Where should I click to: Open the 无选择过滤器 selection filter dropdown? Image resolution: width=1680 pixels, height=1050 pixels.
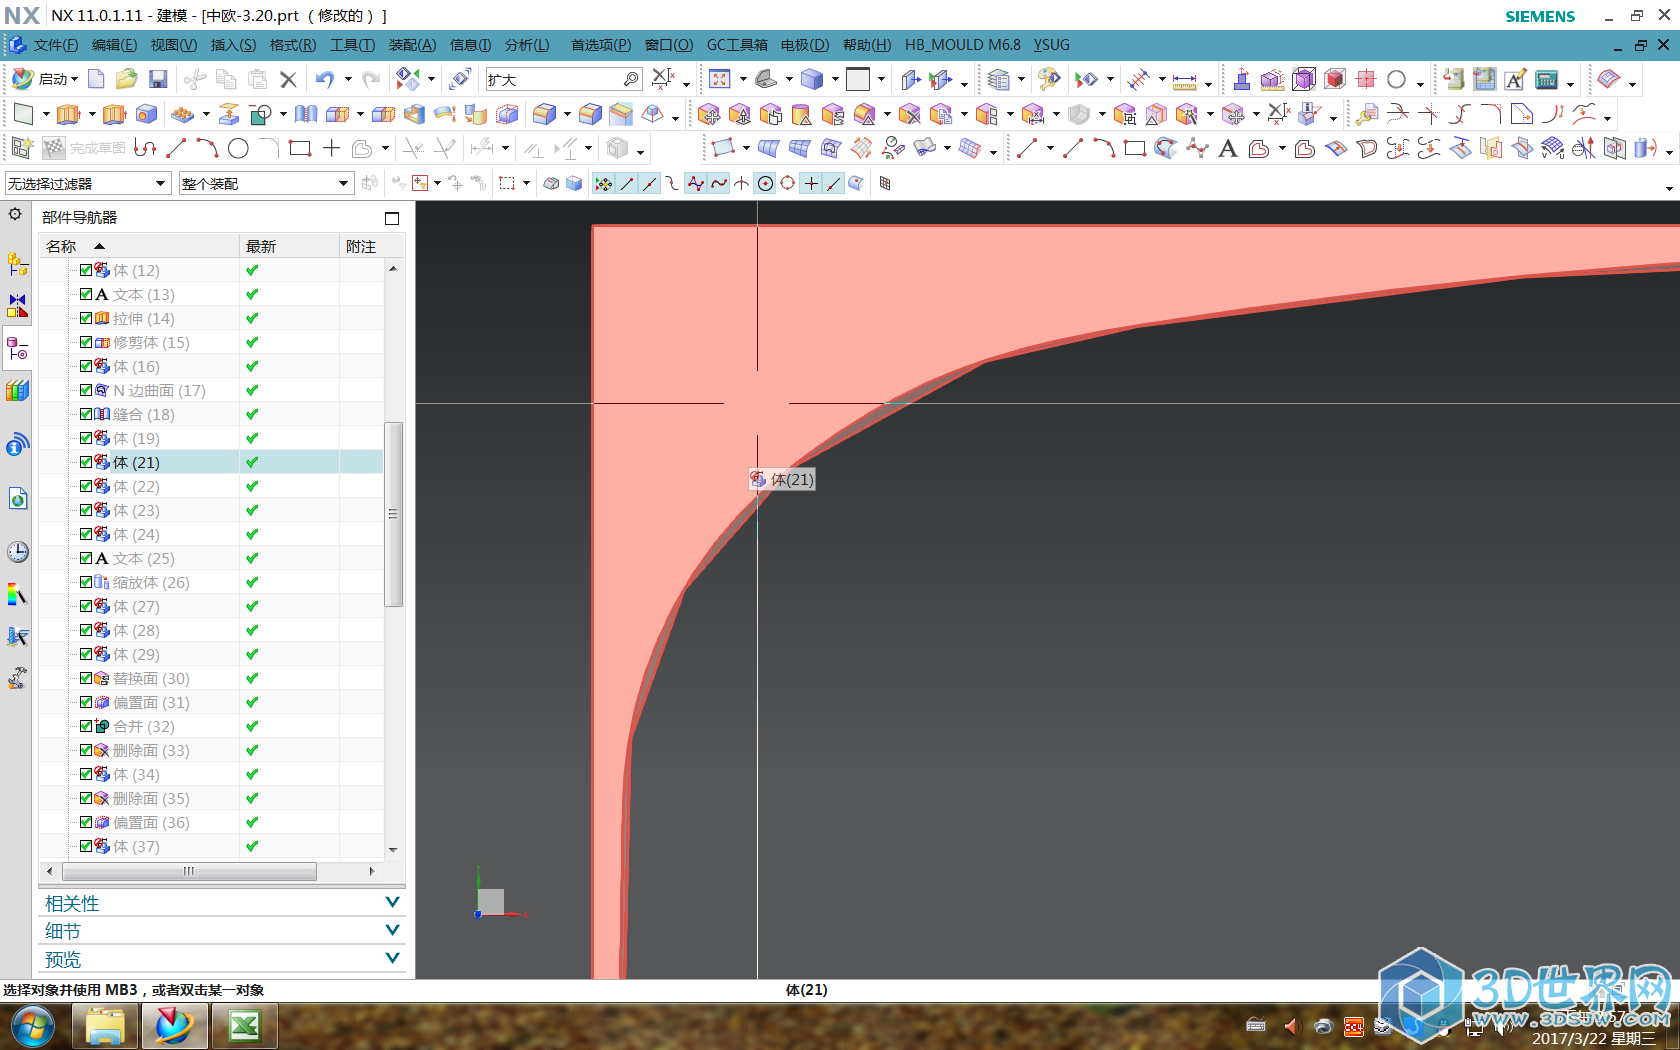[x=87, y=183]
